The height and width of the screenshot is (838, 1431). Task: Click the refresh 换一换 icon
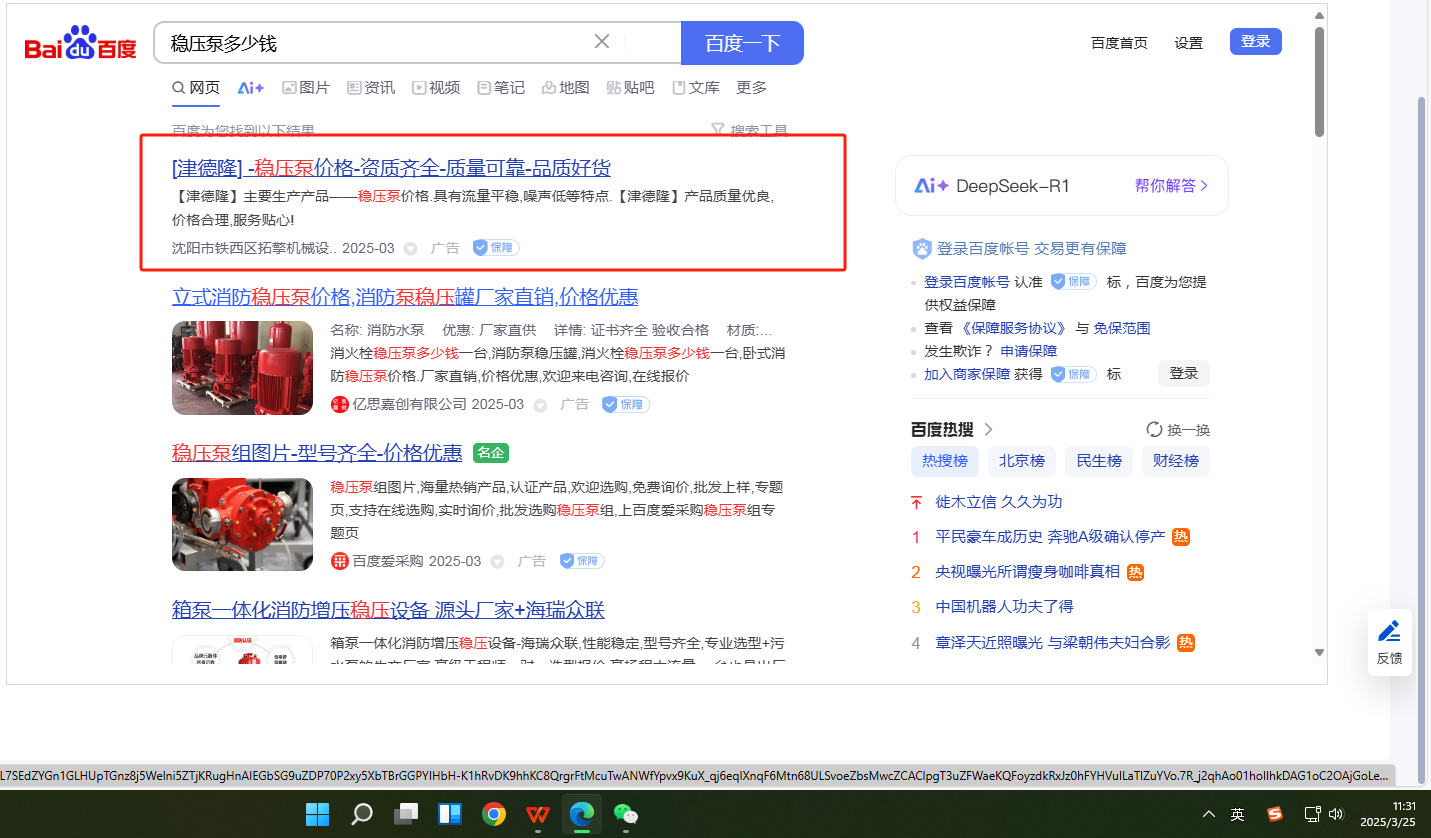pos(1154,430)
